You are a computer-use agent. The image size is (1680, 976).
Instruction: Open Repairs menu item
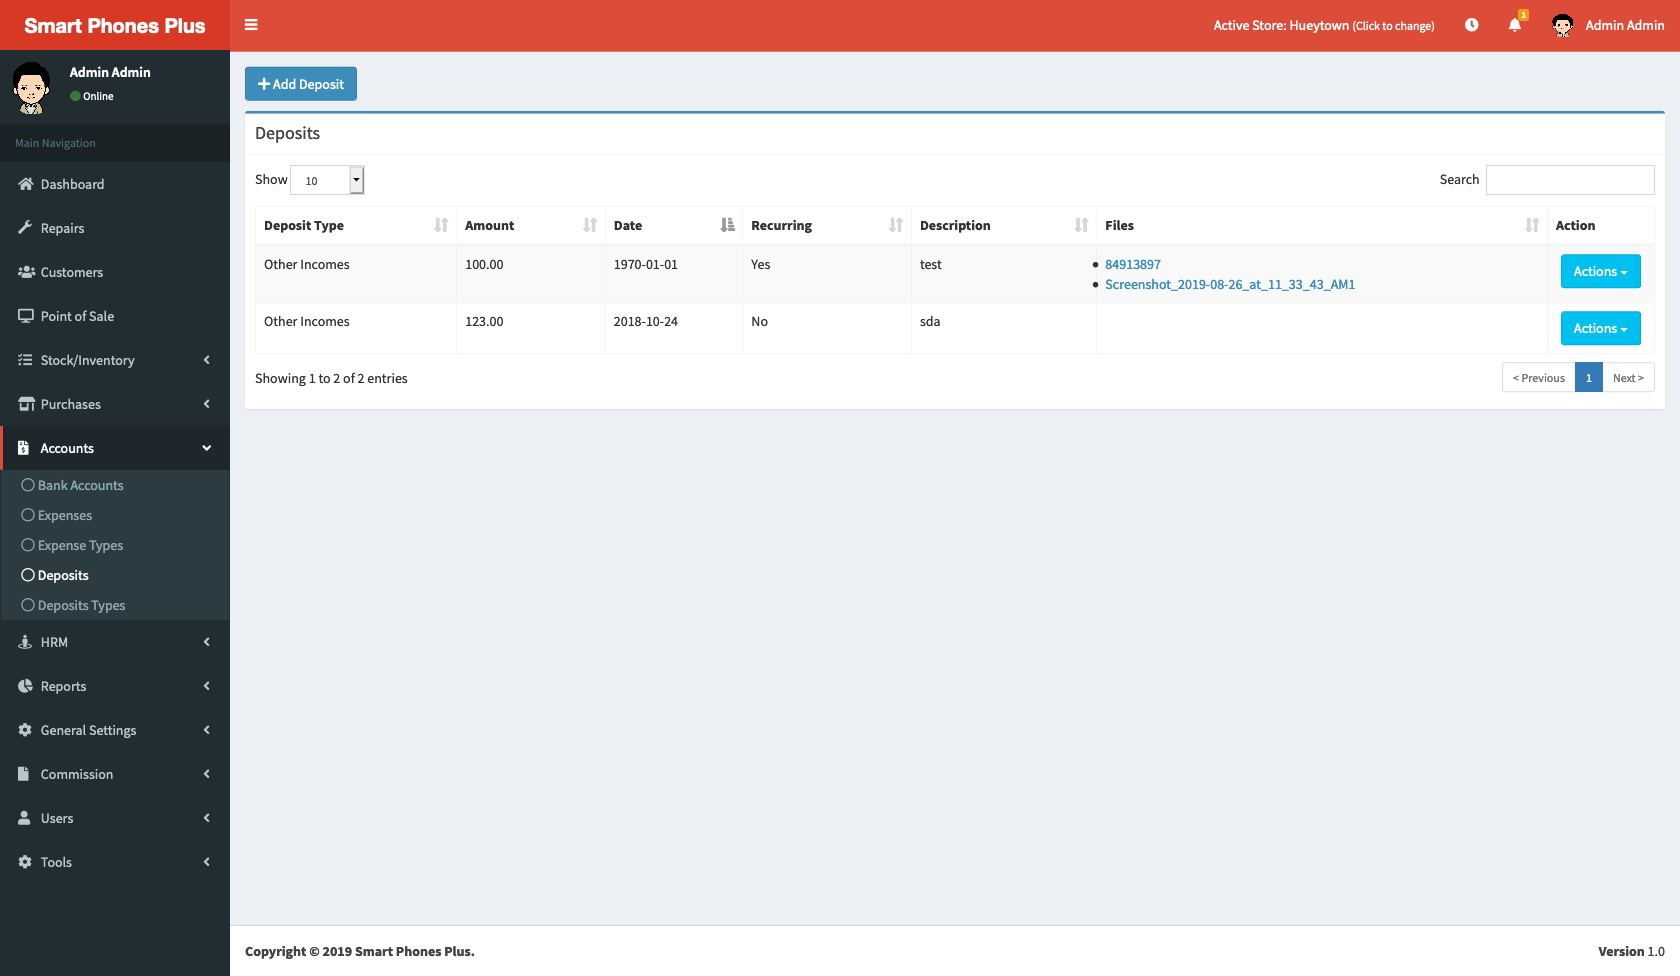[115, 228]
